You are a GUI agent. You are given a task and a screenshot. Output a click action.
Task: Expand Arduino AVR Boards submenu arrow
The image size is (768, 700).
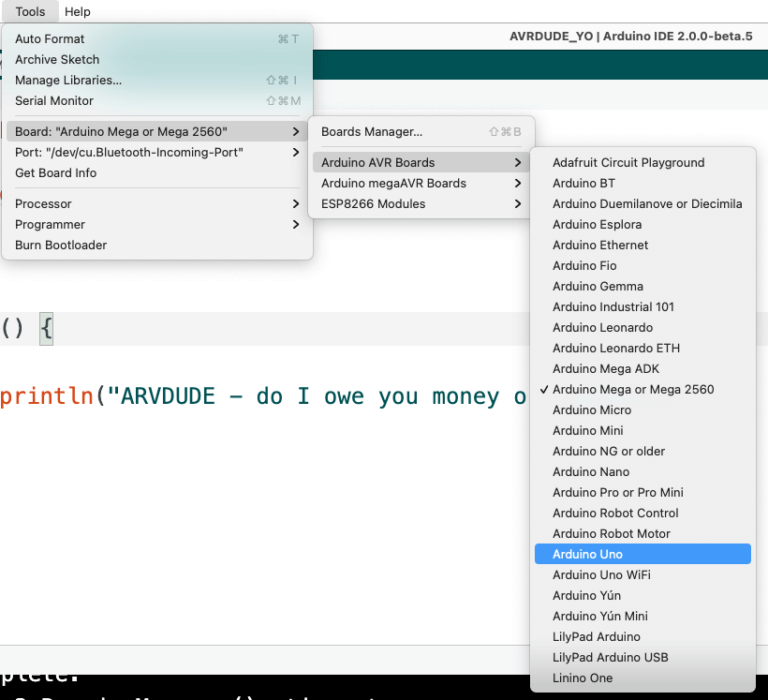click(518, 162)
